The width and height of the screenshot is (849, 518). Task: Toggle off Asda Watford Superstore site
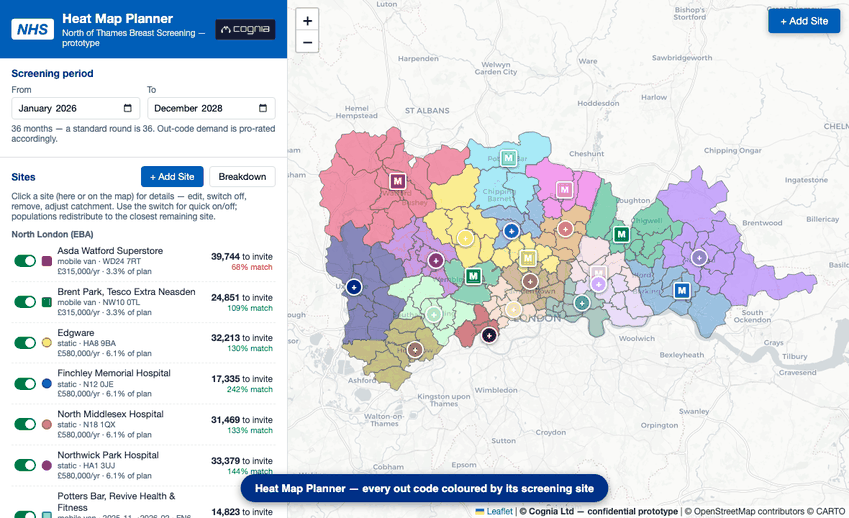pyautogui.click(x=25, y=261)
